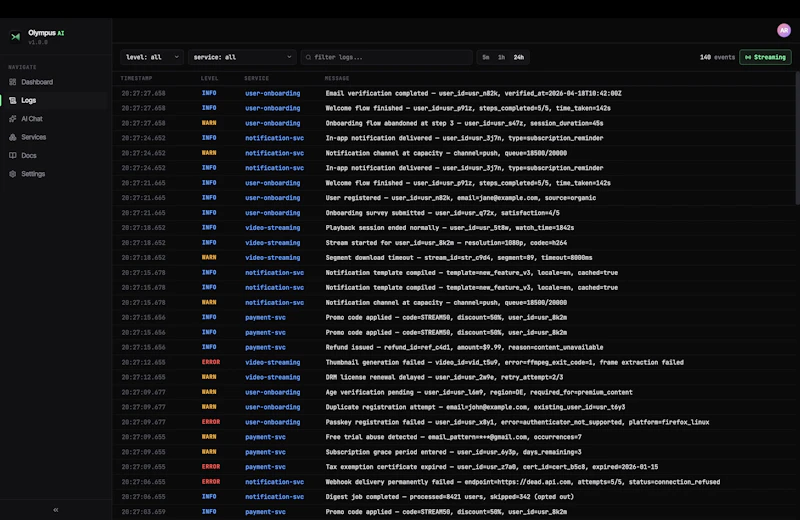The height and width of the screenshot is (520, 800).
Task: Click the SERVICE column header
Action: click(257, 78)
